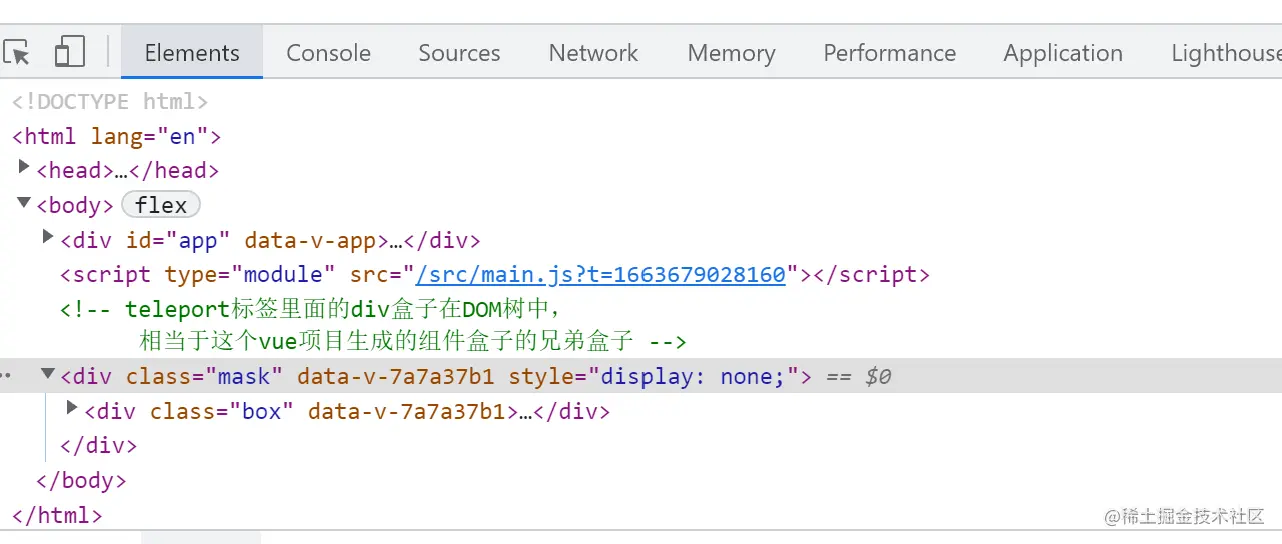1282x544 pixels.
Task: Open the Lighthouse tab
Action: [x=1226, y=53]
